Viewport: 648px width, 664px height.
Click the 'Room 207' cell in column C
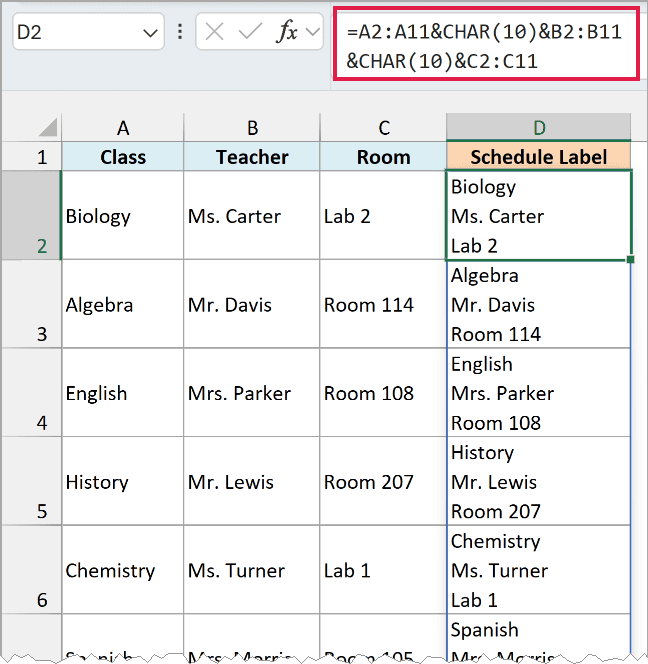(x=383, y=481)
